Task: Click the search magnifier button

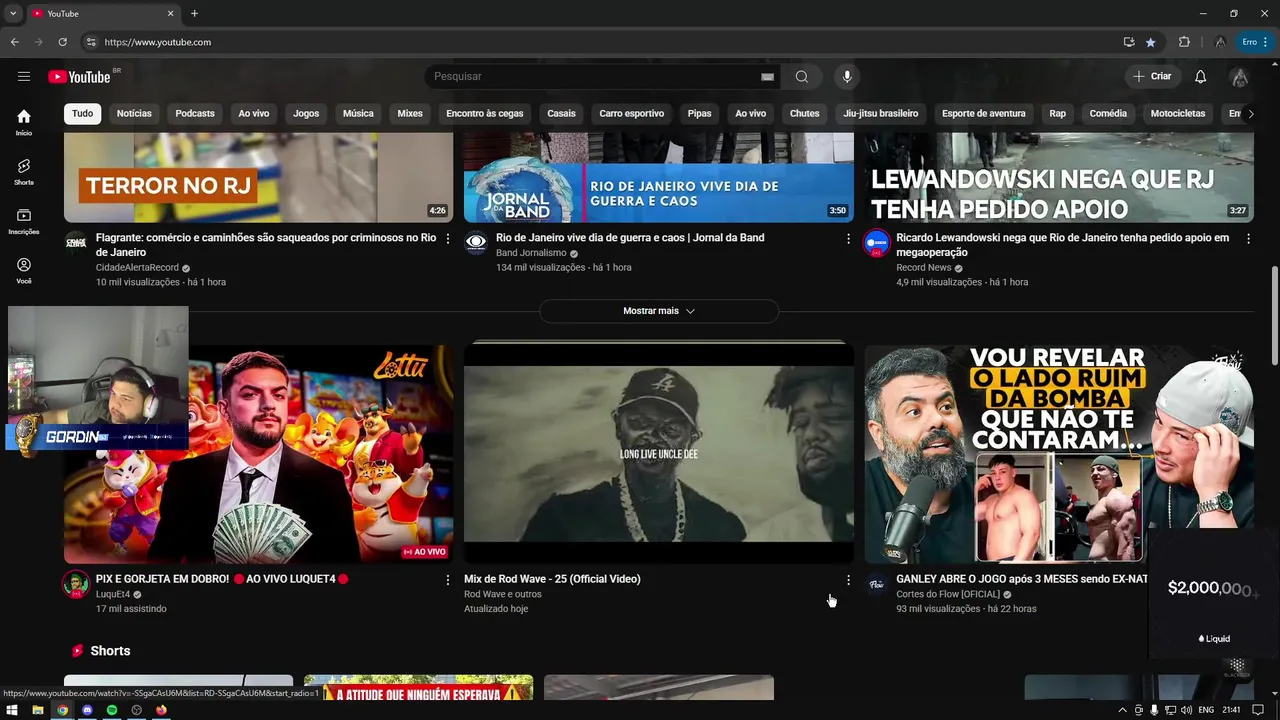Action: 802,76
